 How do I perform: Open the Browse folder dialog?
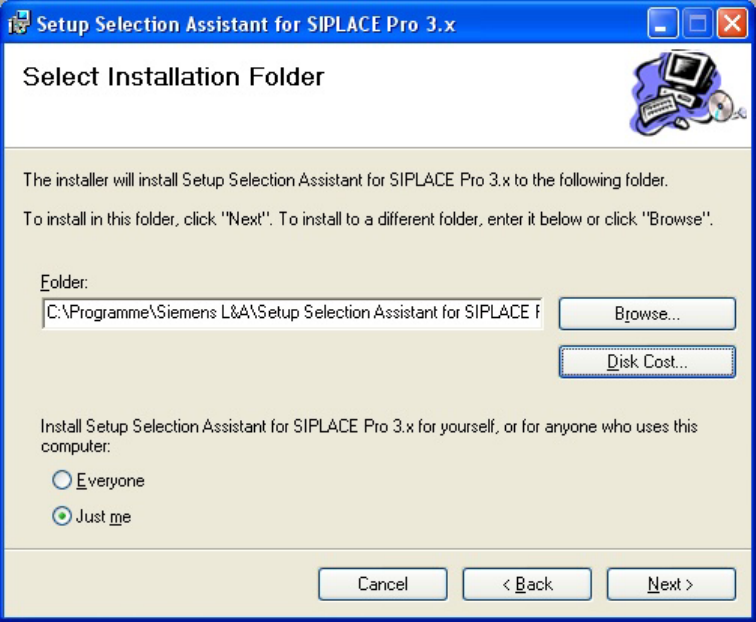[x=647, y=314]
